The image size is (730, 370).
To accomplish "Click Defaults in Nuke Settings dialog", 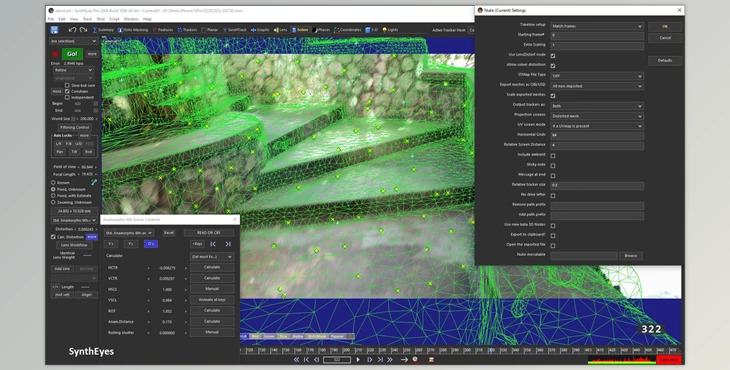I will coord(665,61).
